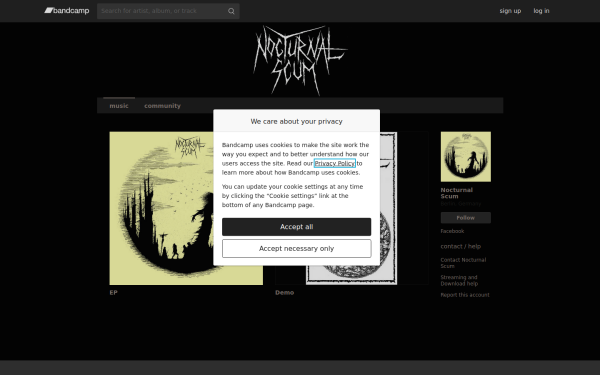Click the Accept all button
The height and width of the screenshot is (375, 600).
pos(297,227)
